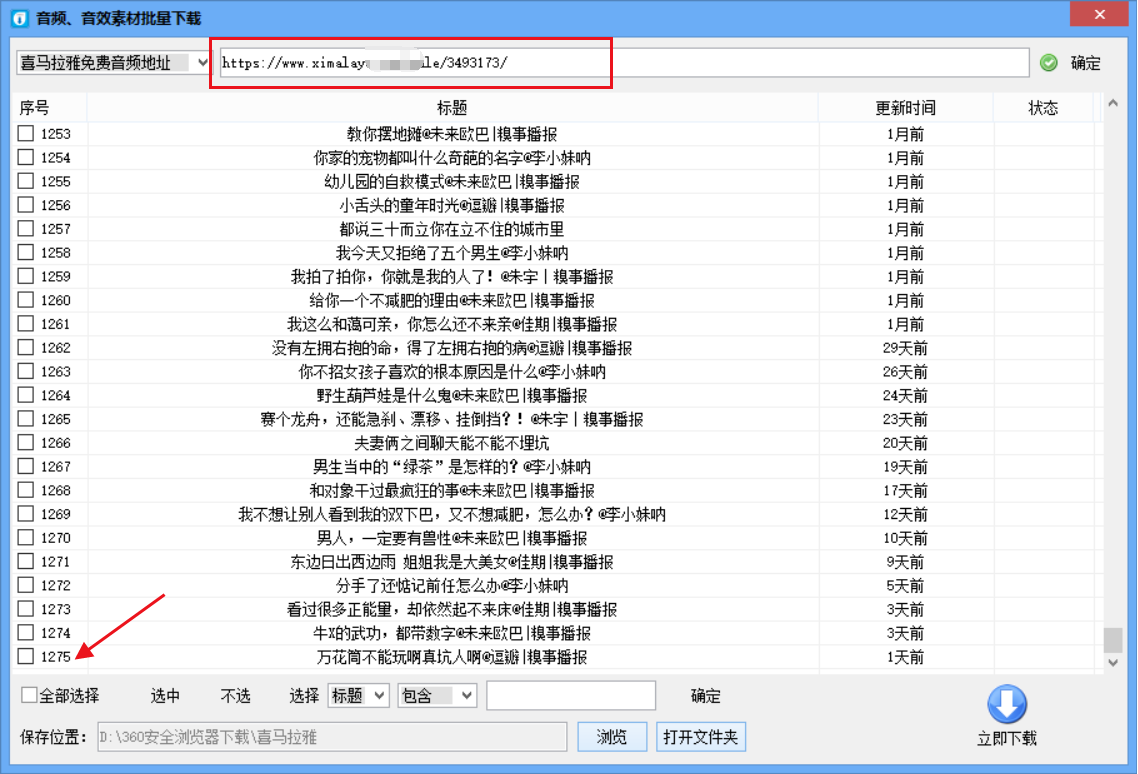Sort by the 标题 column header
This screenshot has height=774, width=1138.
[x=451, y=108]
